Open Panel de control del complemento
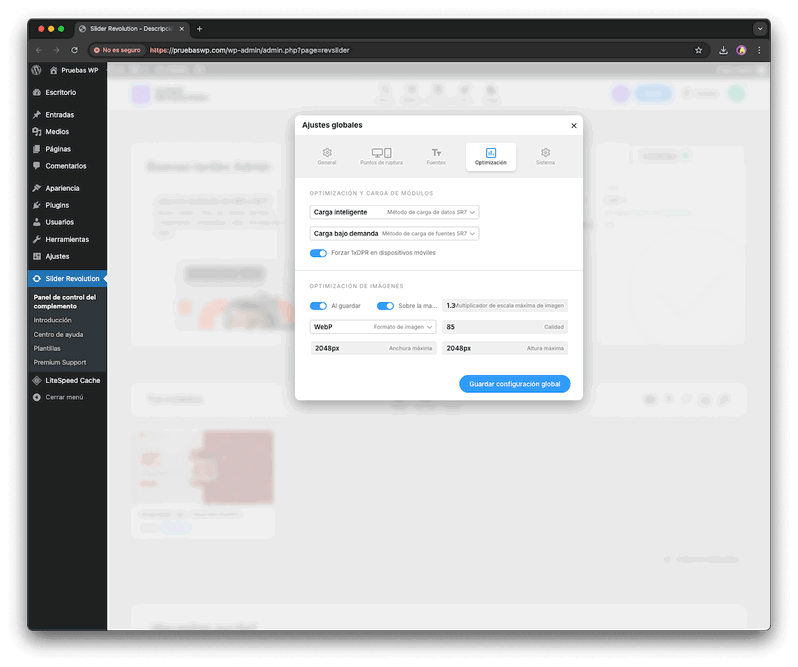The width and height of the screenshot is (798, 667). tap(65, 302)
